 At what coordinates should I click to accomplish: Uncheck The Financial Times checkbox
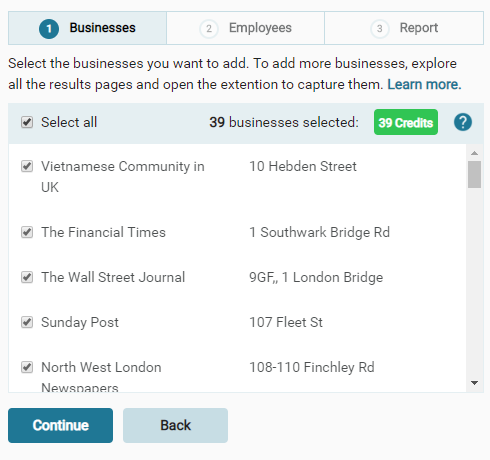[27, 232]
